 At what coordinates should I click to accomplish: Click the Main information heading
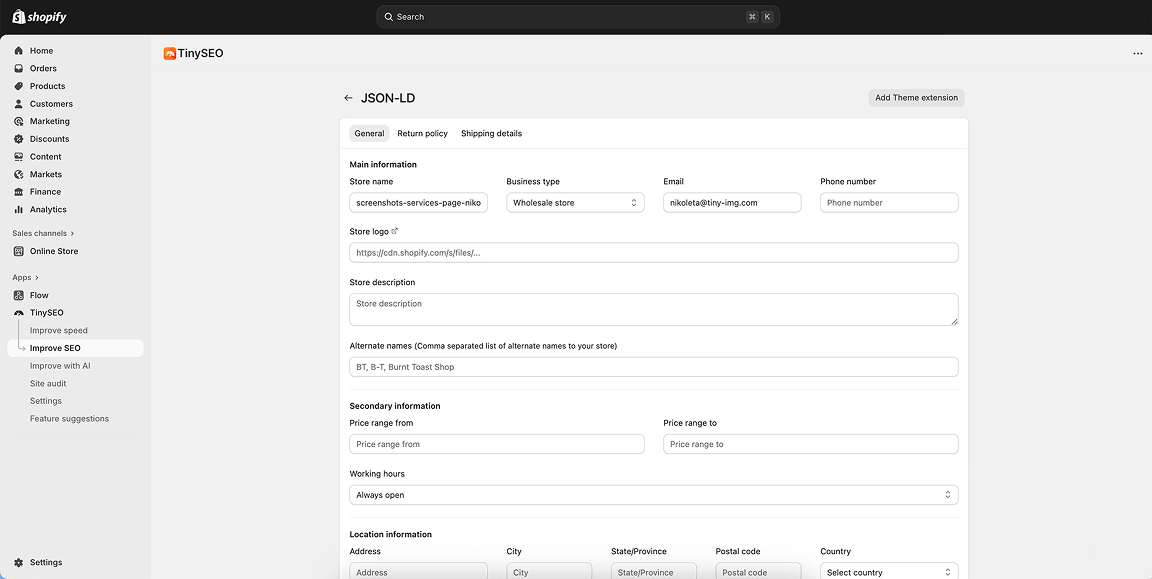coord(383,165)
